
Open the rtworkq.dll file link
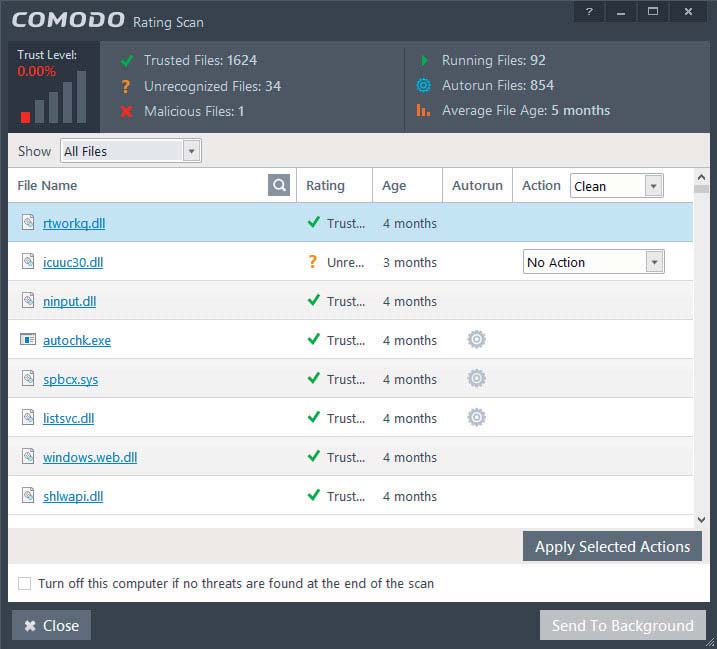point(74,223)
